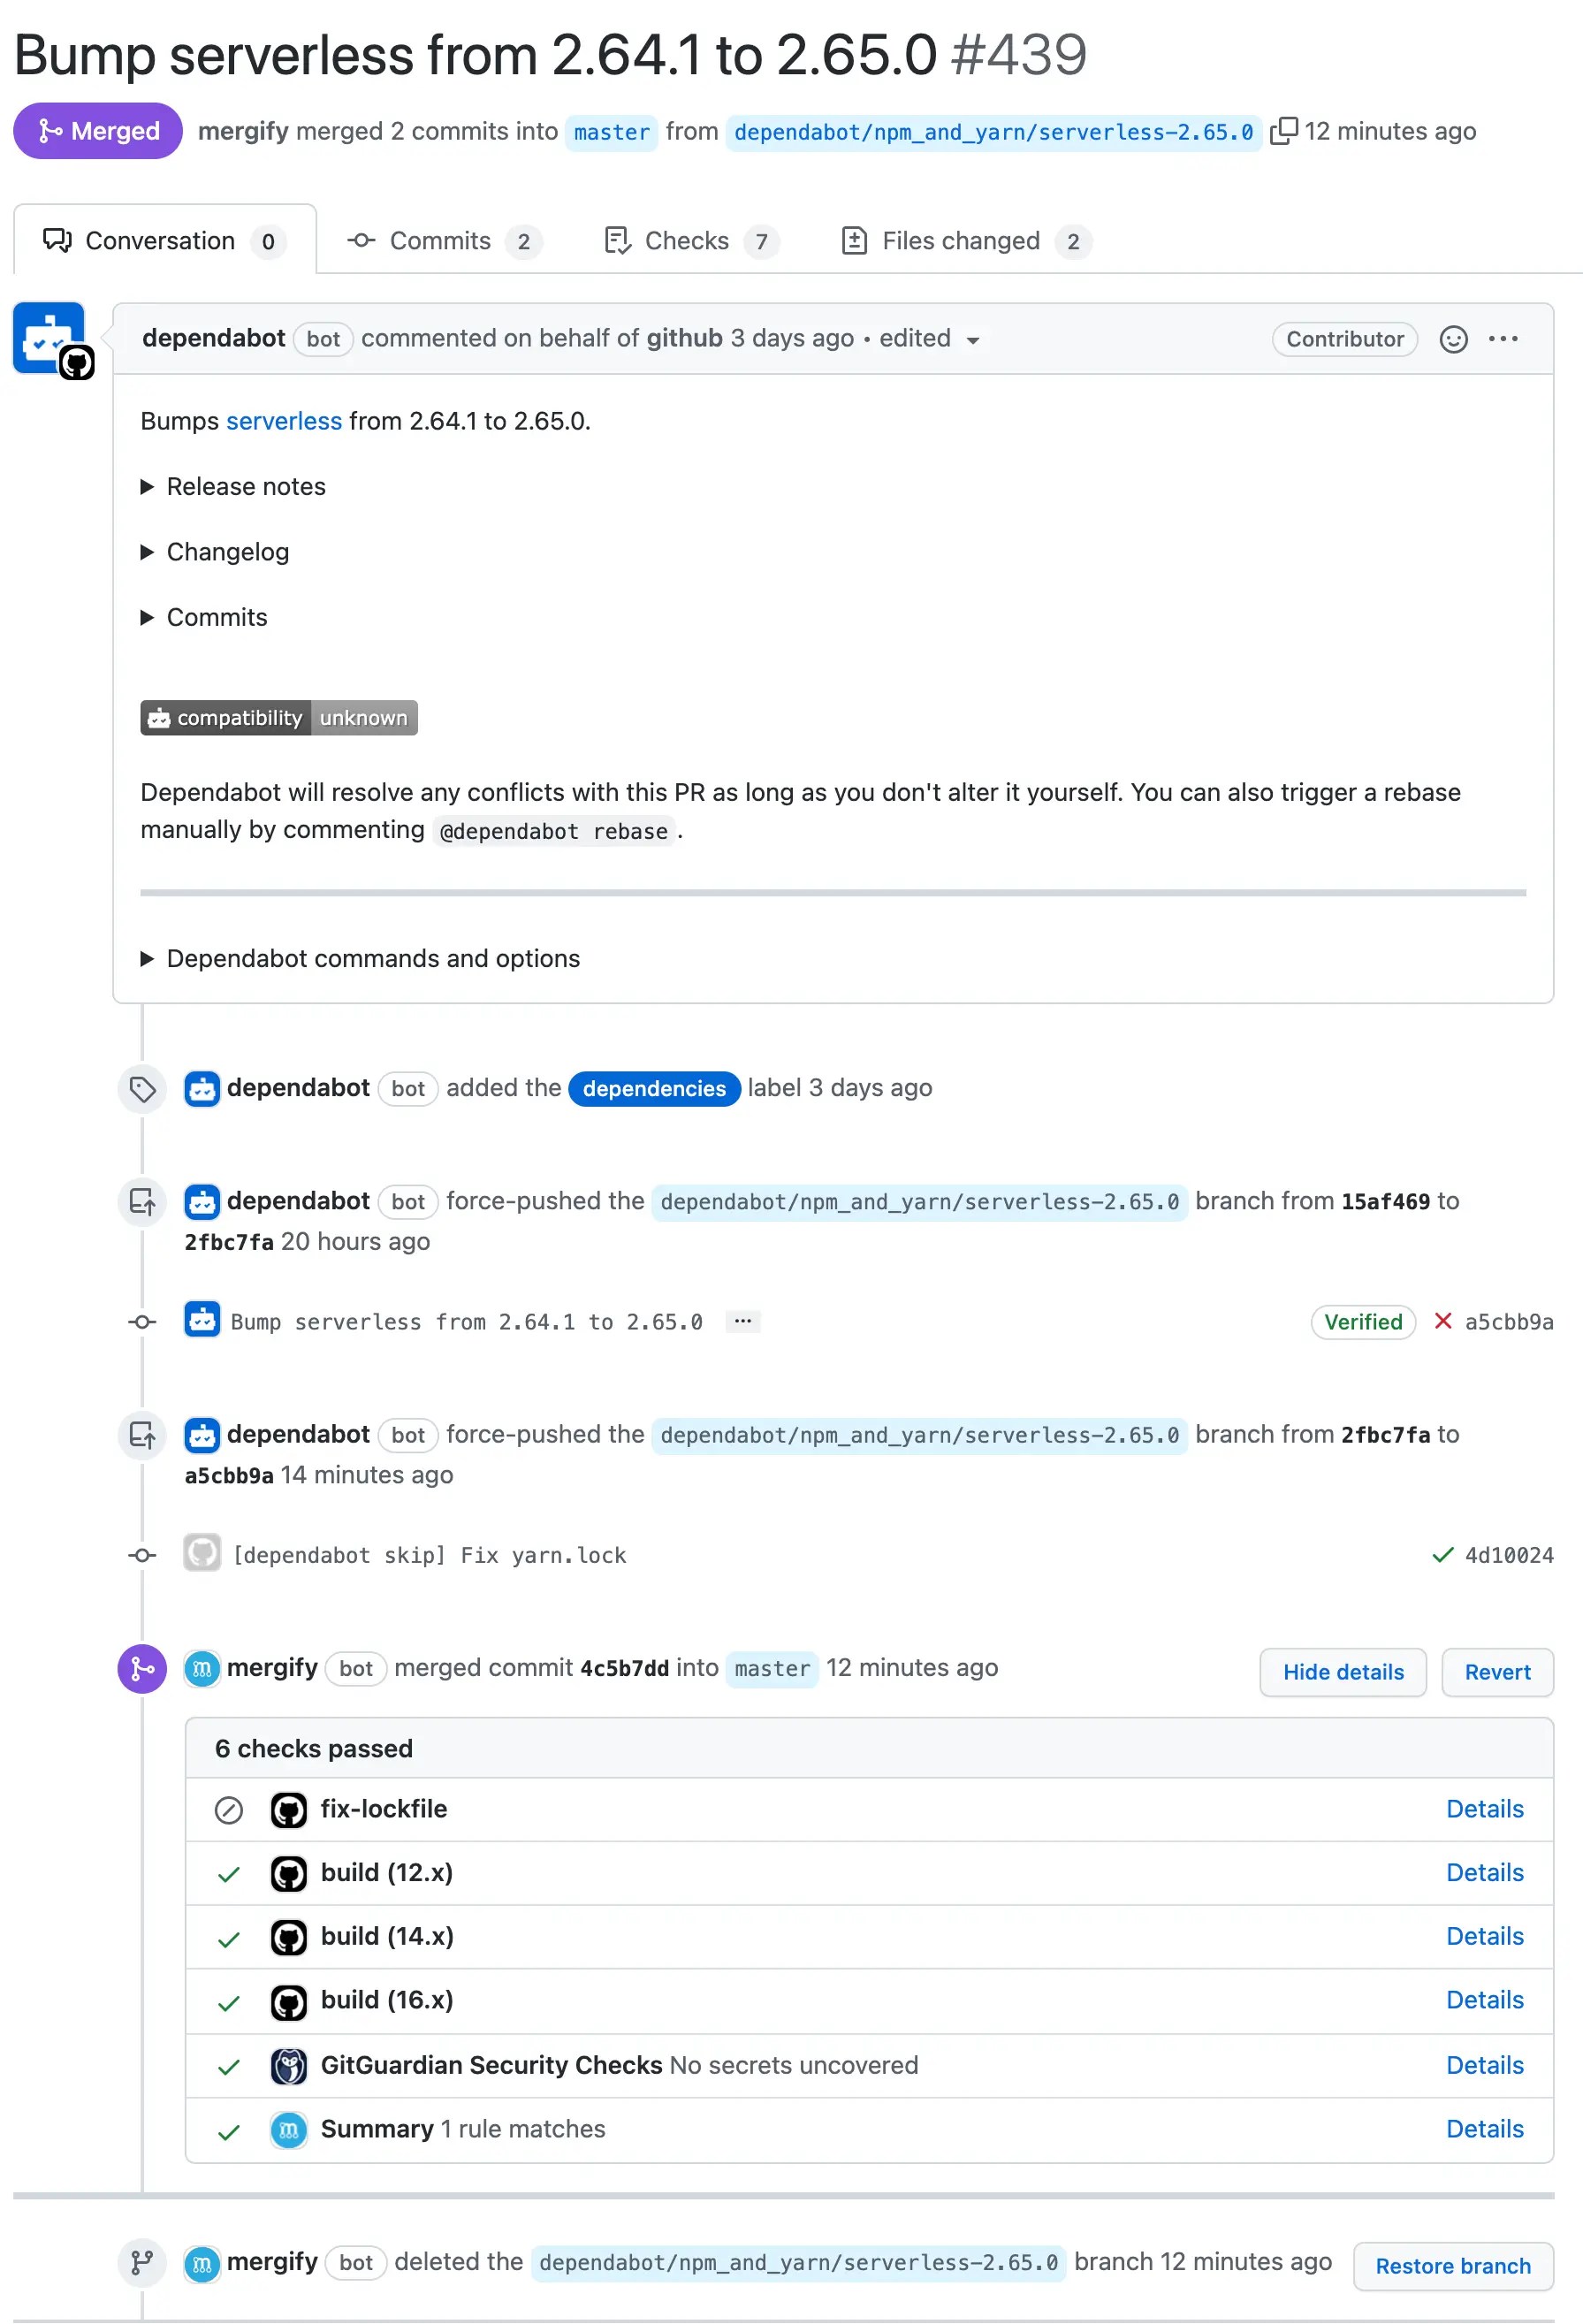
Task: Click the copy branch name icon
Action: click(1284, 130)
